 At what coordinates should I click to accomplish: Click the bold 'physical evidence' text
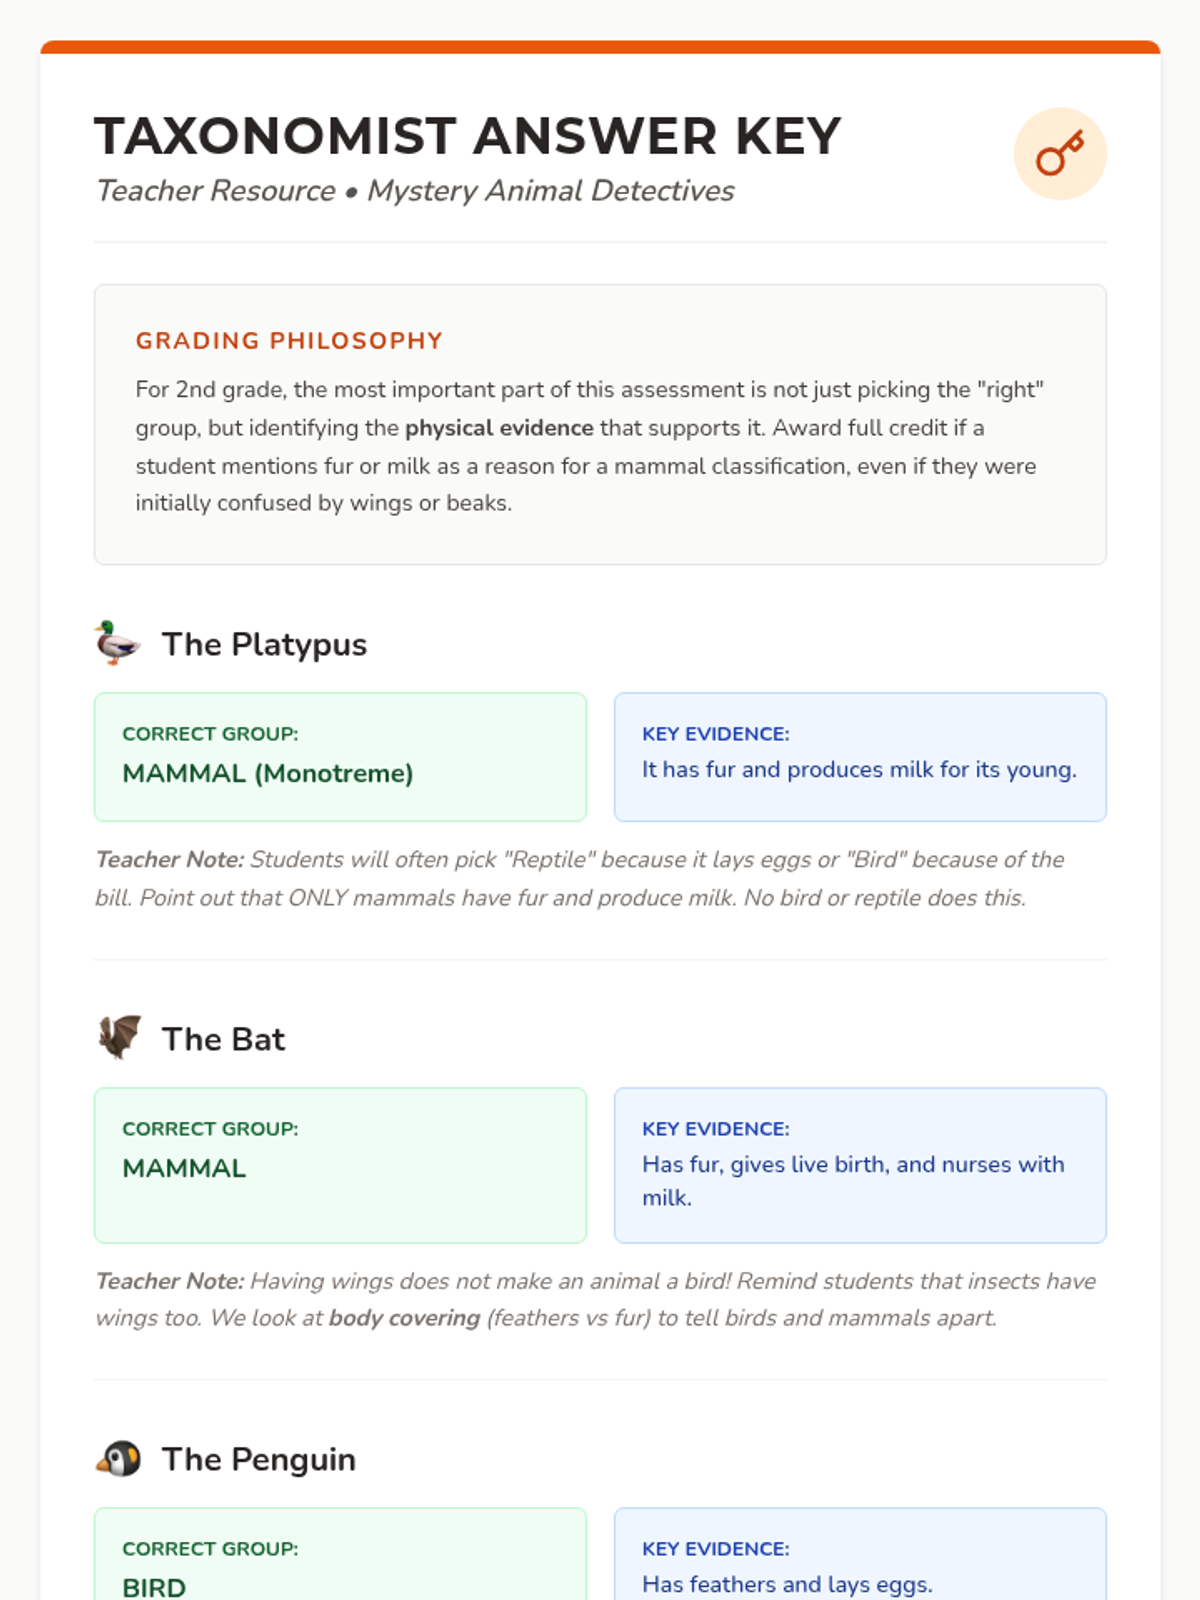[499, 428]
